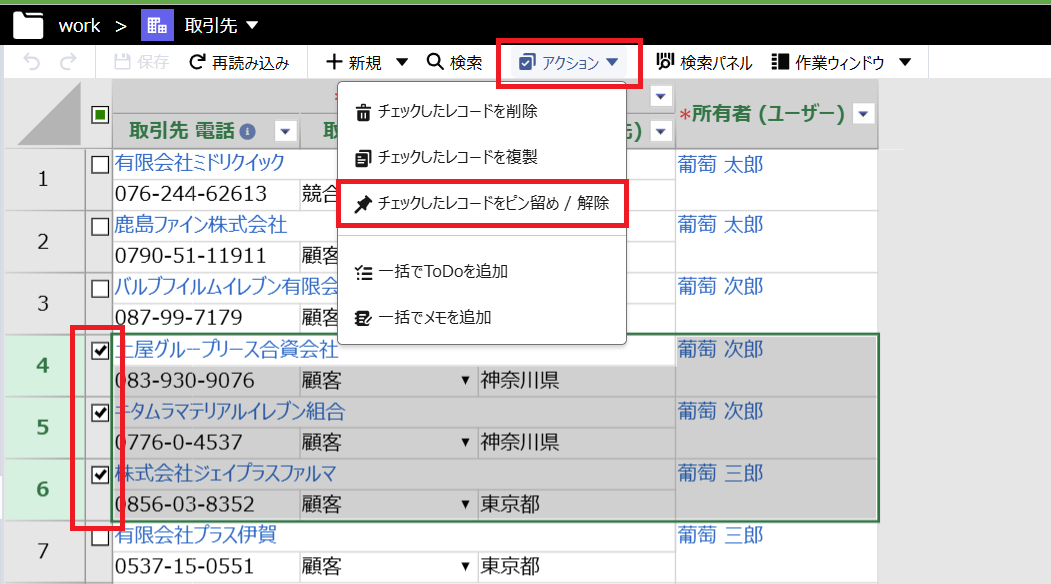Click the work folder icon
The width and height of the screenshot is (1051, 584).
pos(28,25)
